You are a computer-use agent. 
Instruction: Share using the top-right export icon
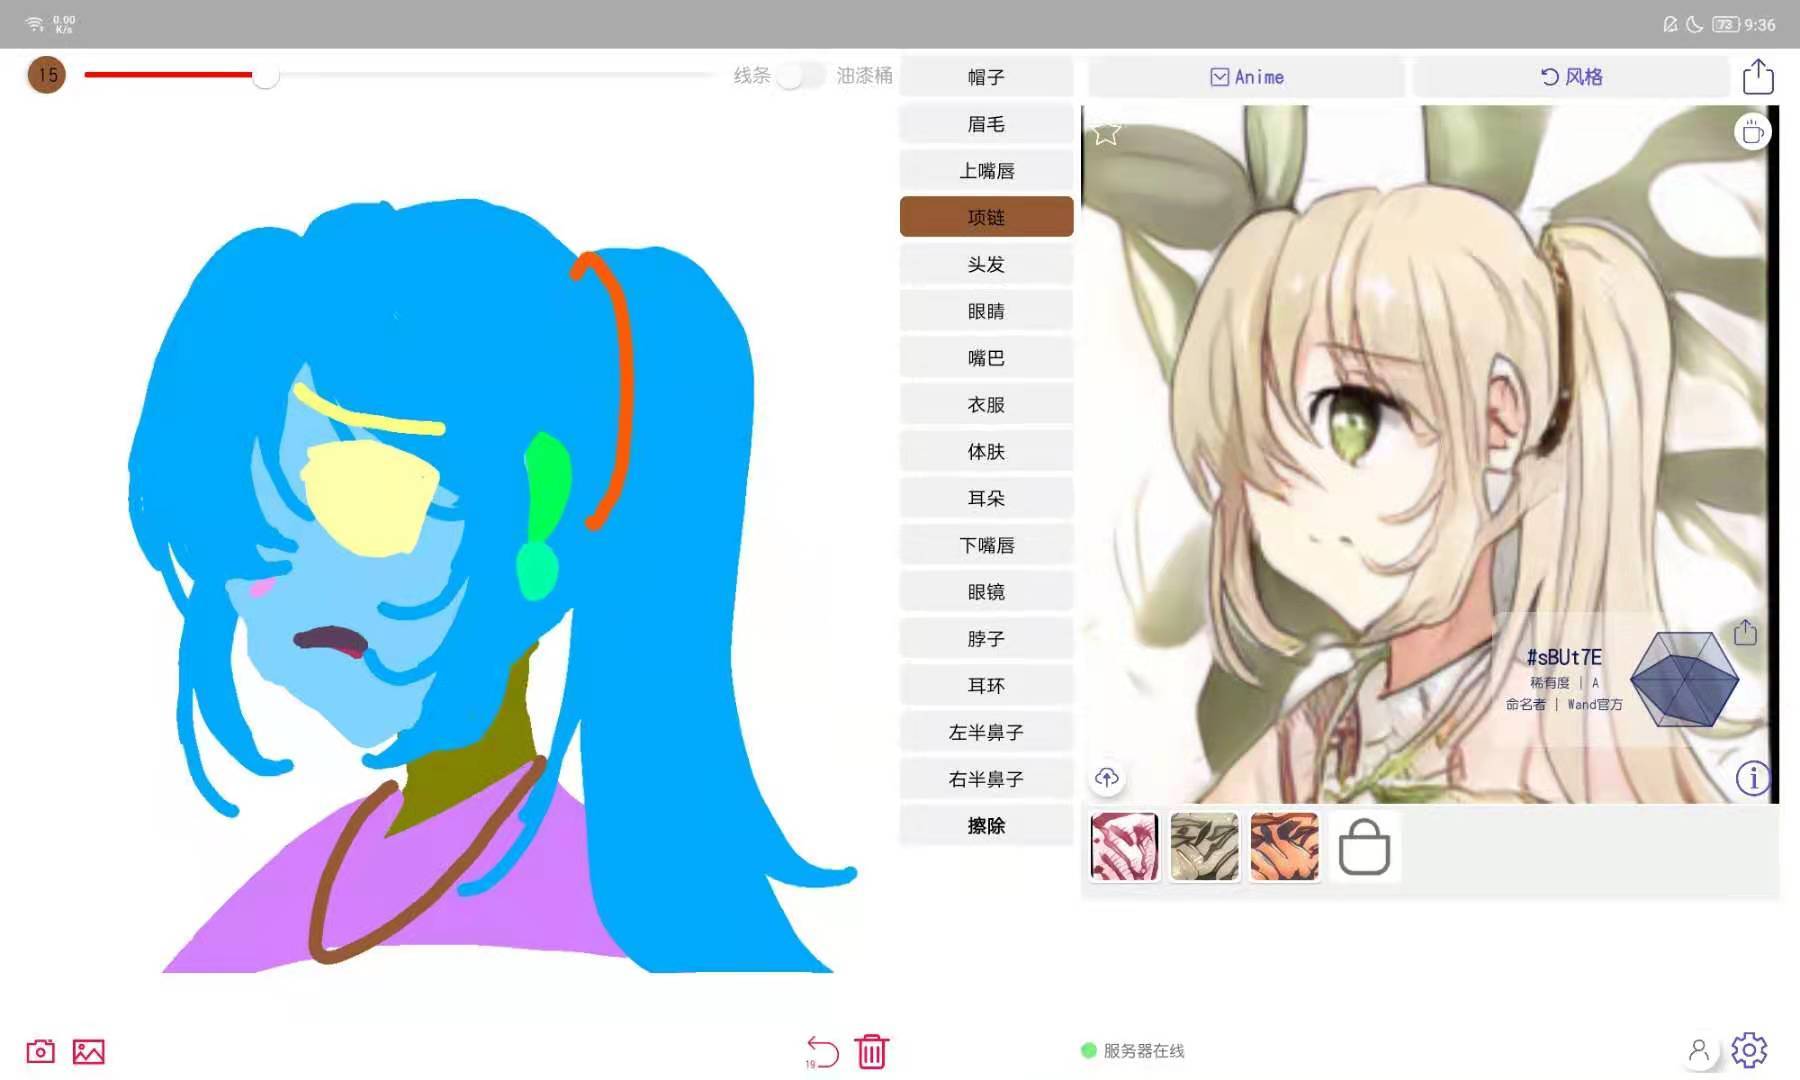[1758, 76]
